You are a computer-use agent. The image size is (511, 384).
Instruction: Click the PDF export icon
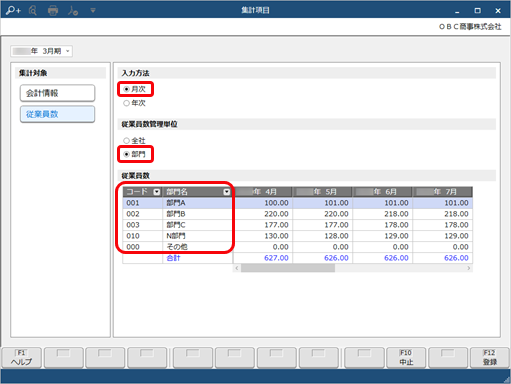[73, 11]
